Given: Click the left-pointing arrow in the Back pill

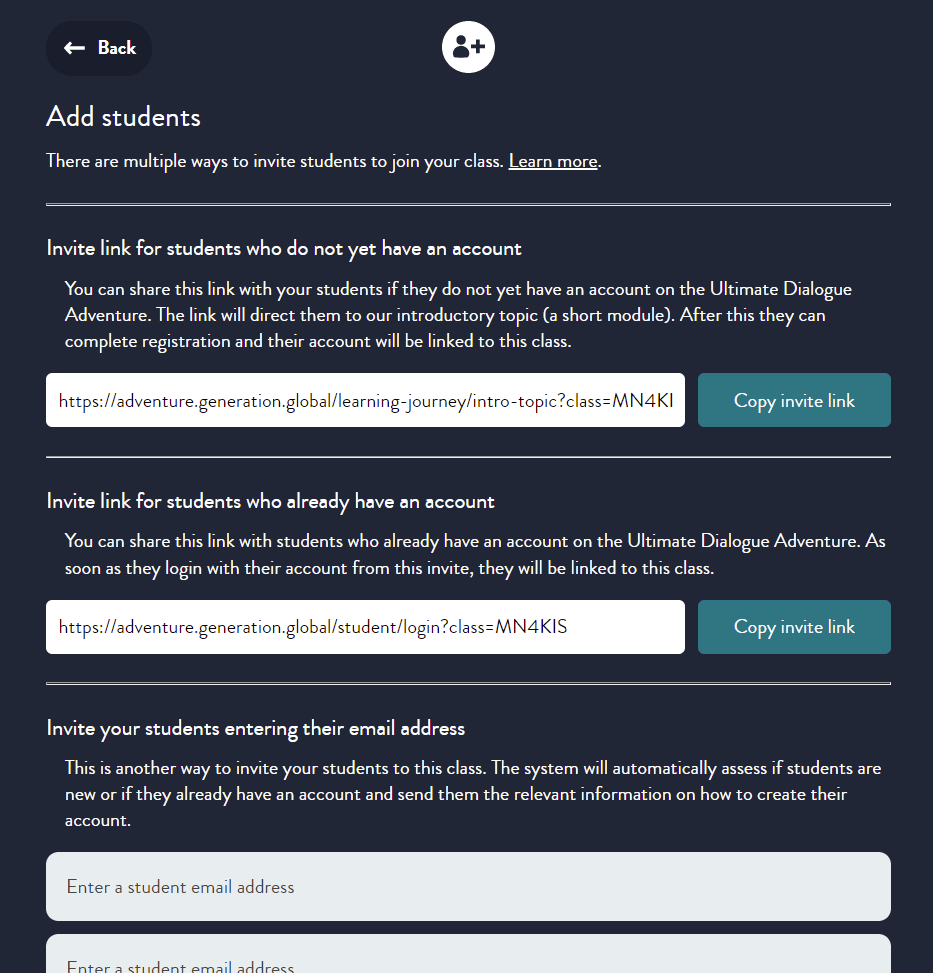Looking at the screenshot, I should [x=73, y=47].
